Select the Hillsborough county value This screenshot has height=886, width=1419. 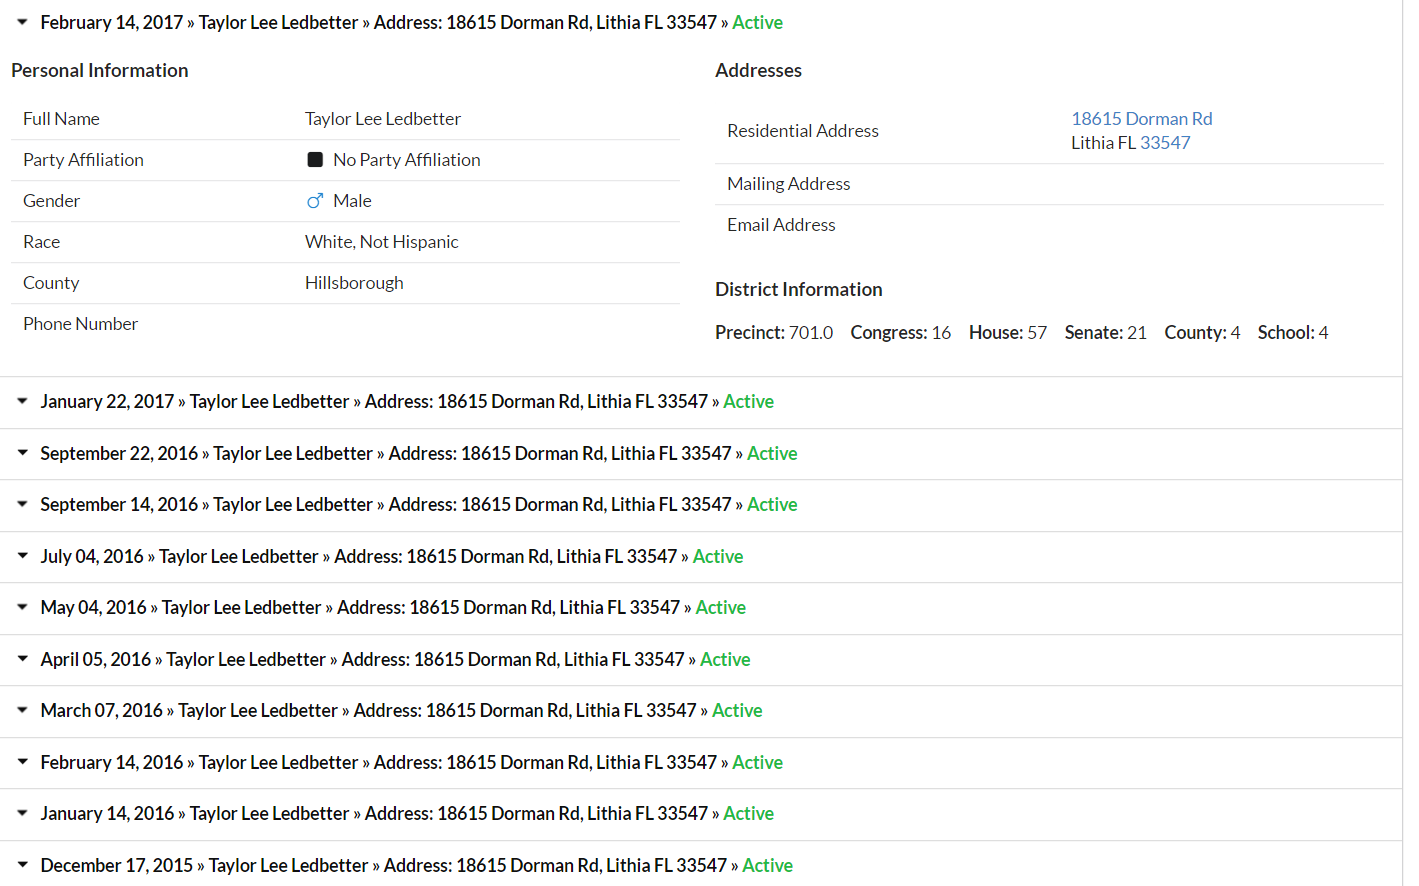(354, 283)
